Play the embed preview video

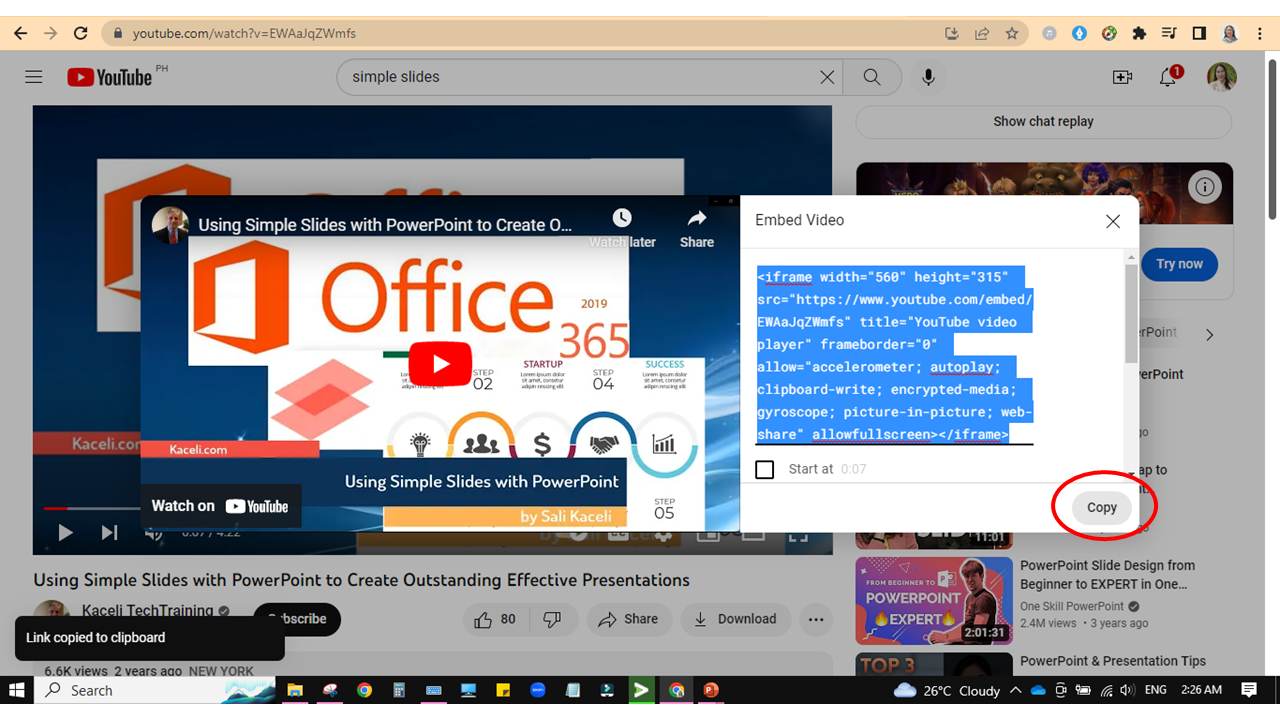pos(440,362)
